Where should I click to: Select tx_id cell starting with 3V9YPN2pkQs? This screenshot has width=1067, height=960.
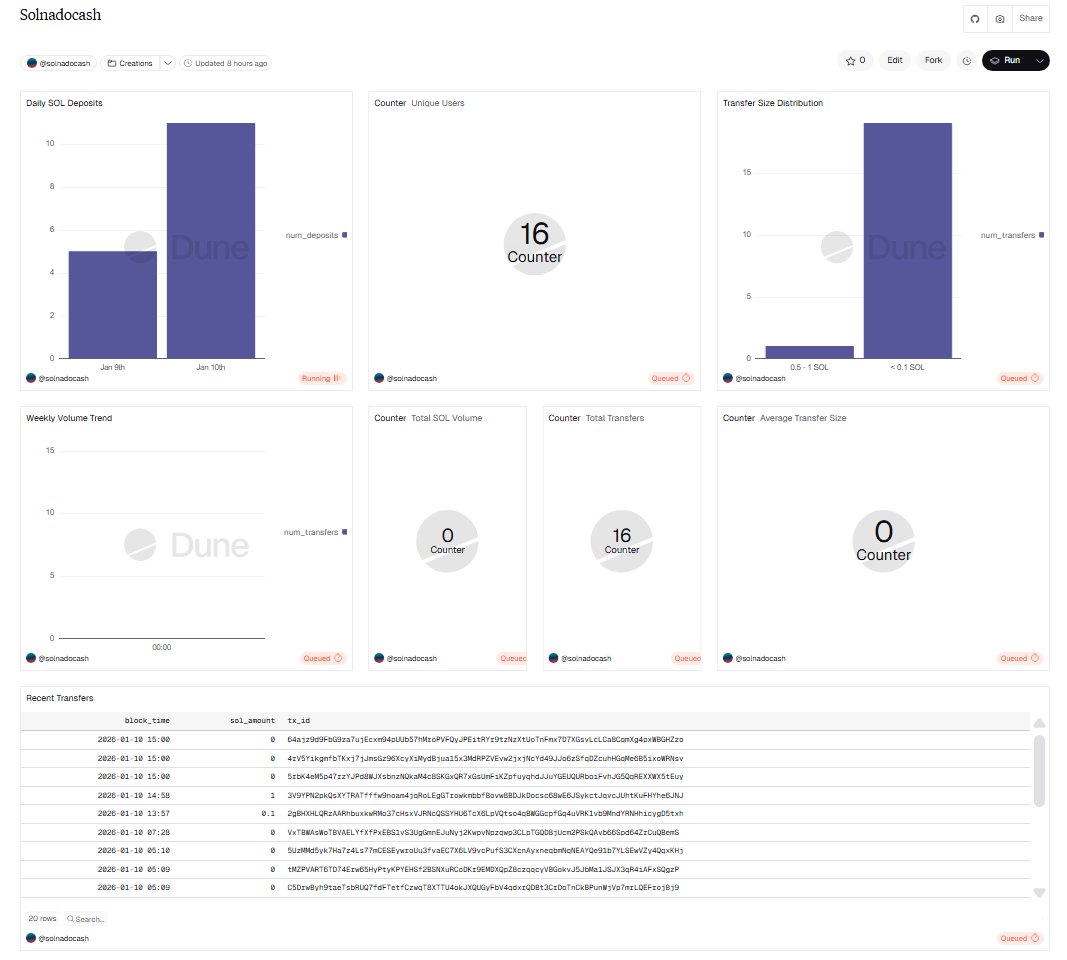(x=485, y=795)
